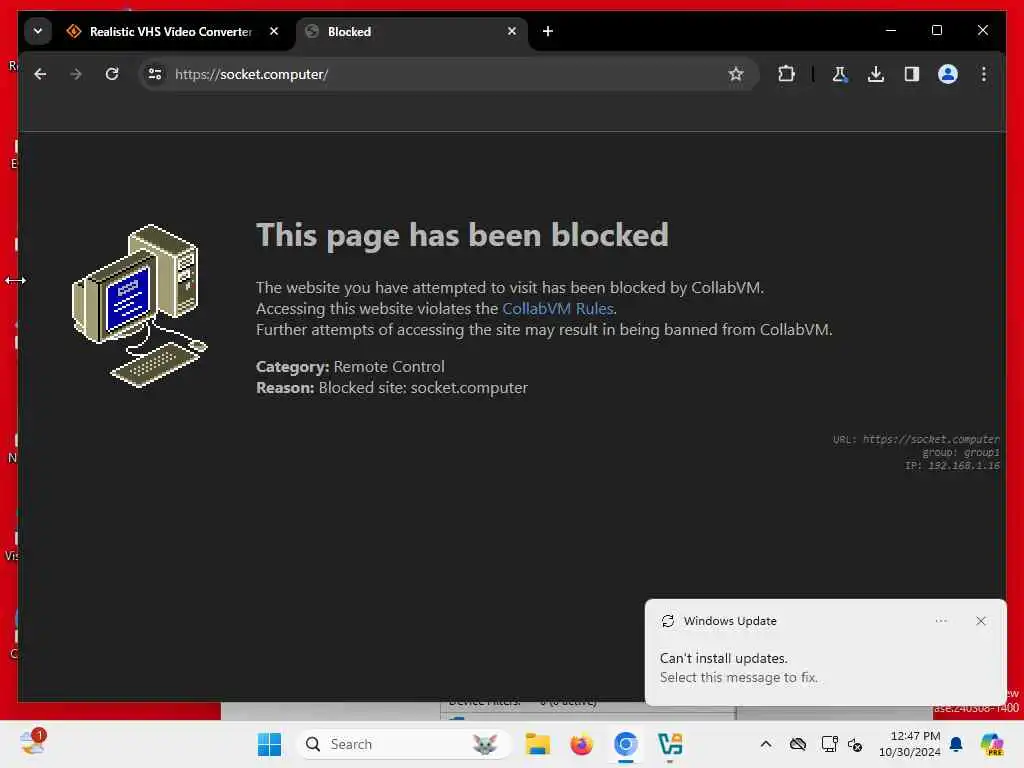Open Chrome Labs flask icon
This screenshot has width=1024, height=768.
(840, 74)
